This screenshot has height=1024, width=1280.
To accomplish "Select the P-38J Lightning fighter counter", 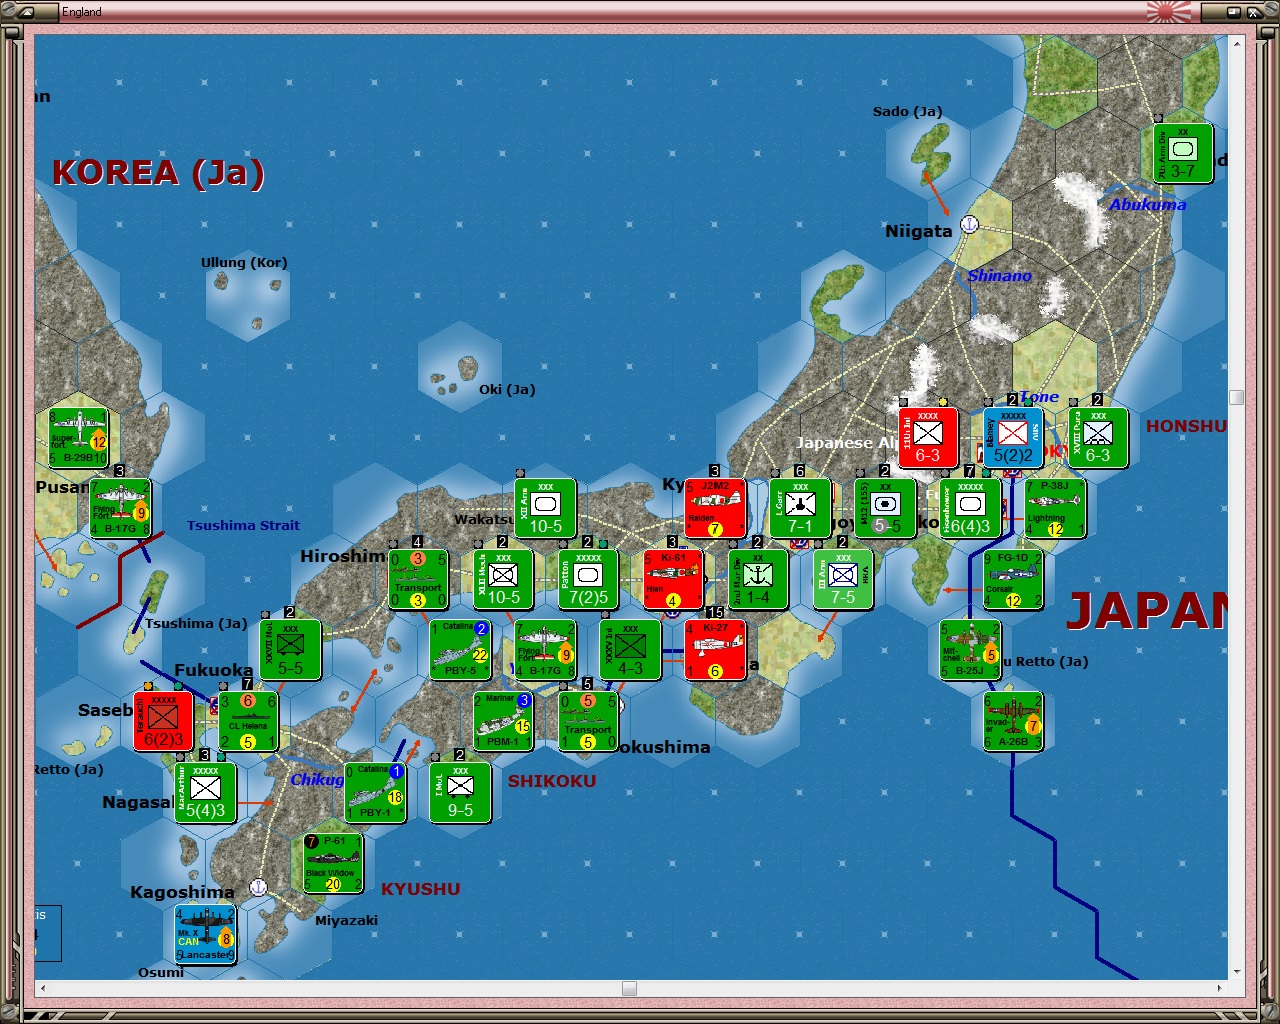I will 1055,508.
